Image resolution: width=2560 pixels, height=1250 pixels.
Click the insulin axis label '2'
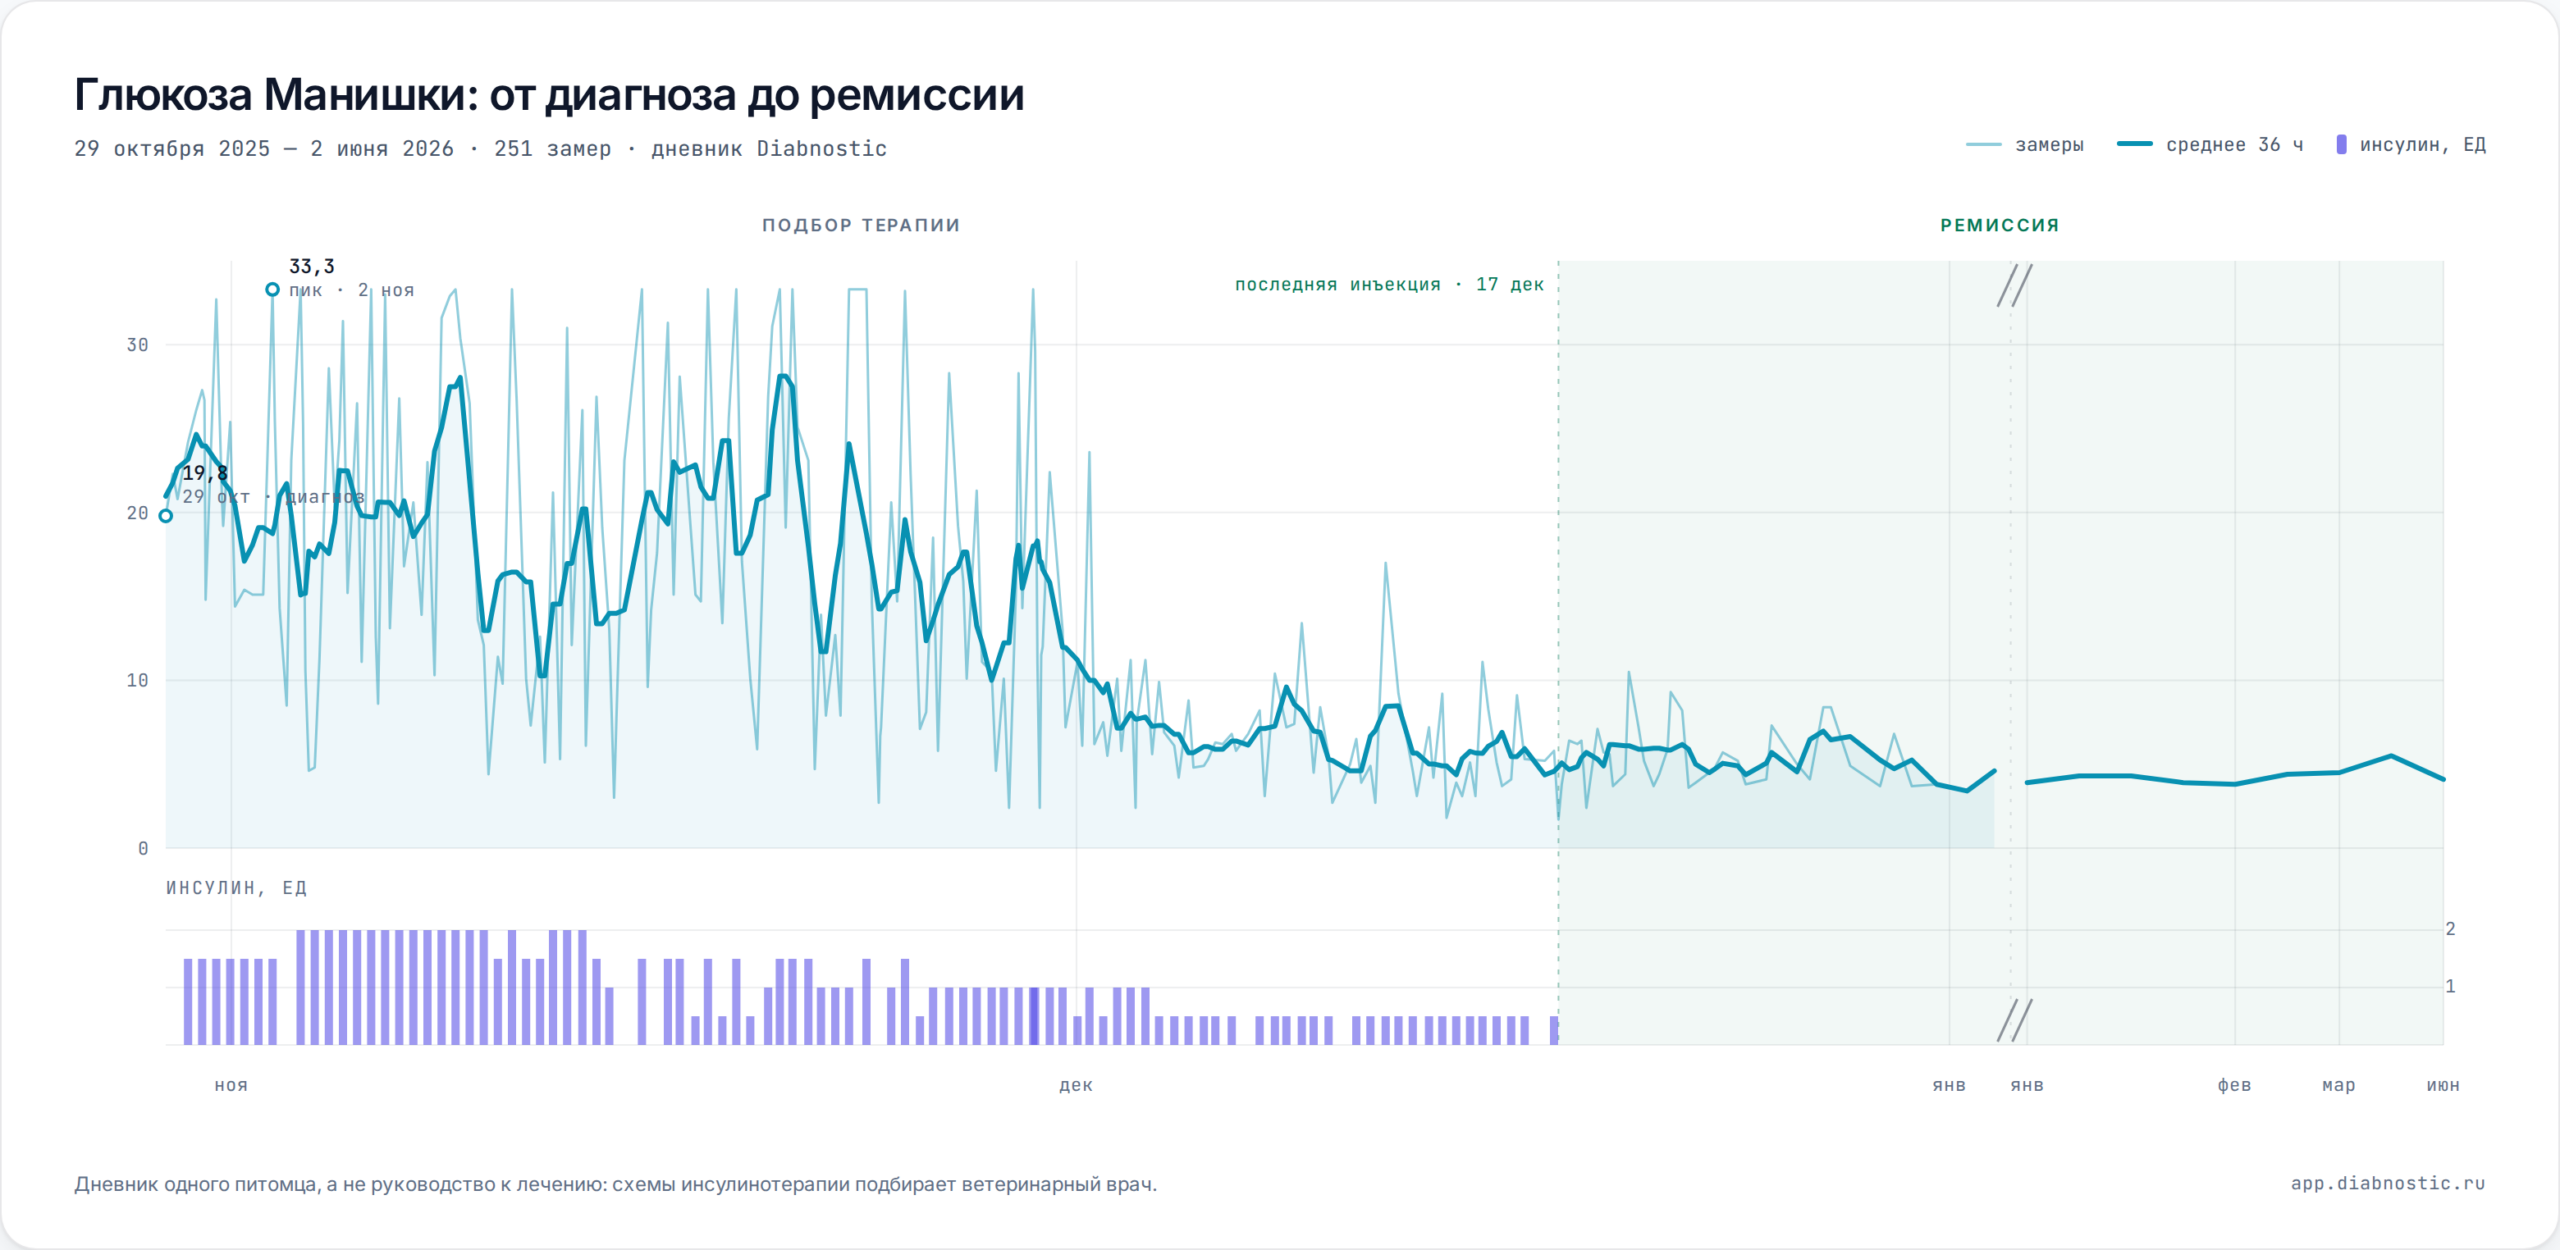tap(2450, 929)
